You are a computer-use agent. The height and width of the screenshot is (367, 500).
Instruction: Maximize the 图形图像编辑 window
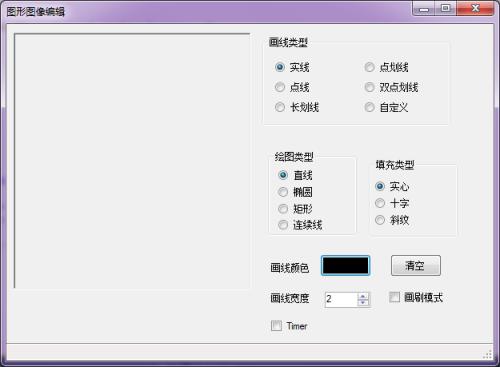click(445, 8)
